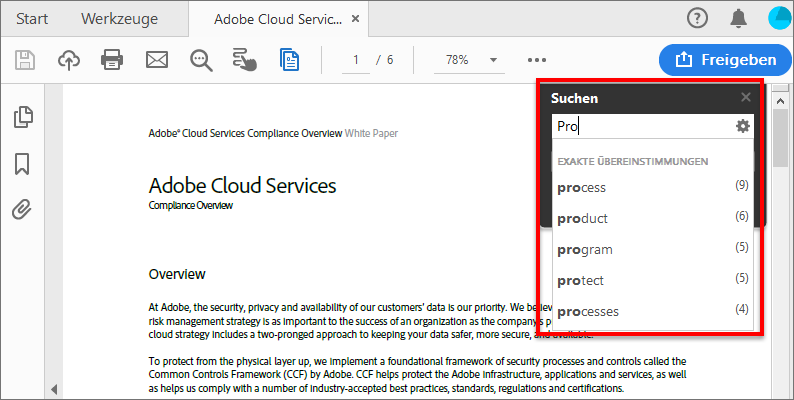
Task: Click the upload to cloud icon
Action: [69, 60]
